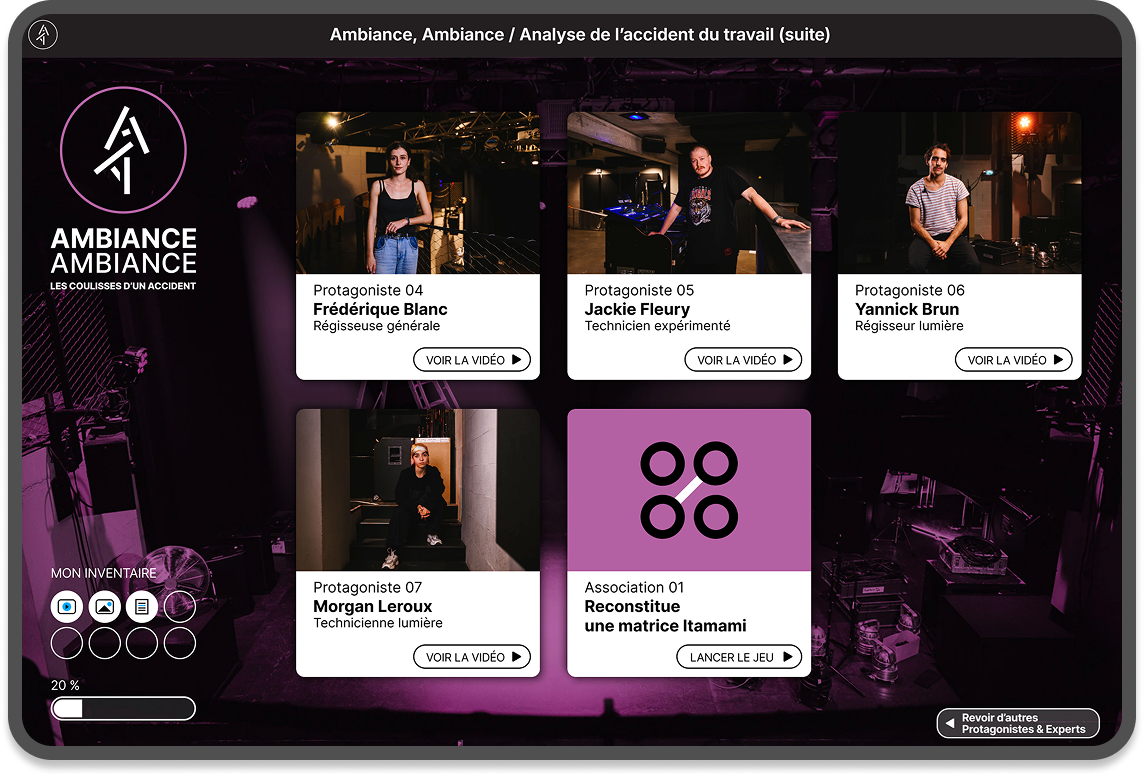
Task: Play the video for Frédérique Blanc
Action: pos(472,360)
